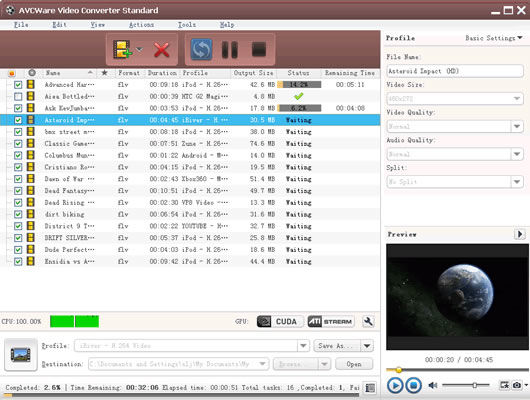This screenshot has width=530, height=400.
Task: Uncheck the Ask KevJumba file checkbox
Action: (x=18, y=108)
